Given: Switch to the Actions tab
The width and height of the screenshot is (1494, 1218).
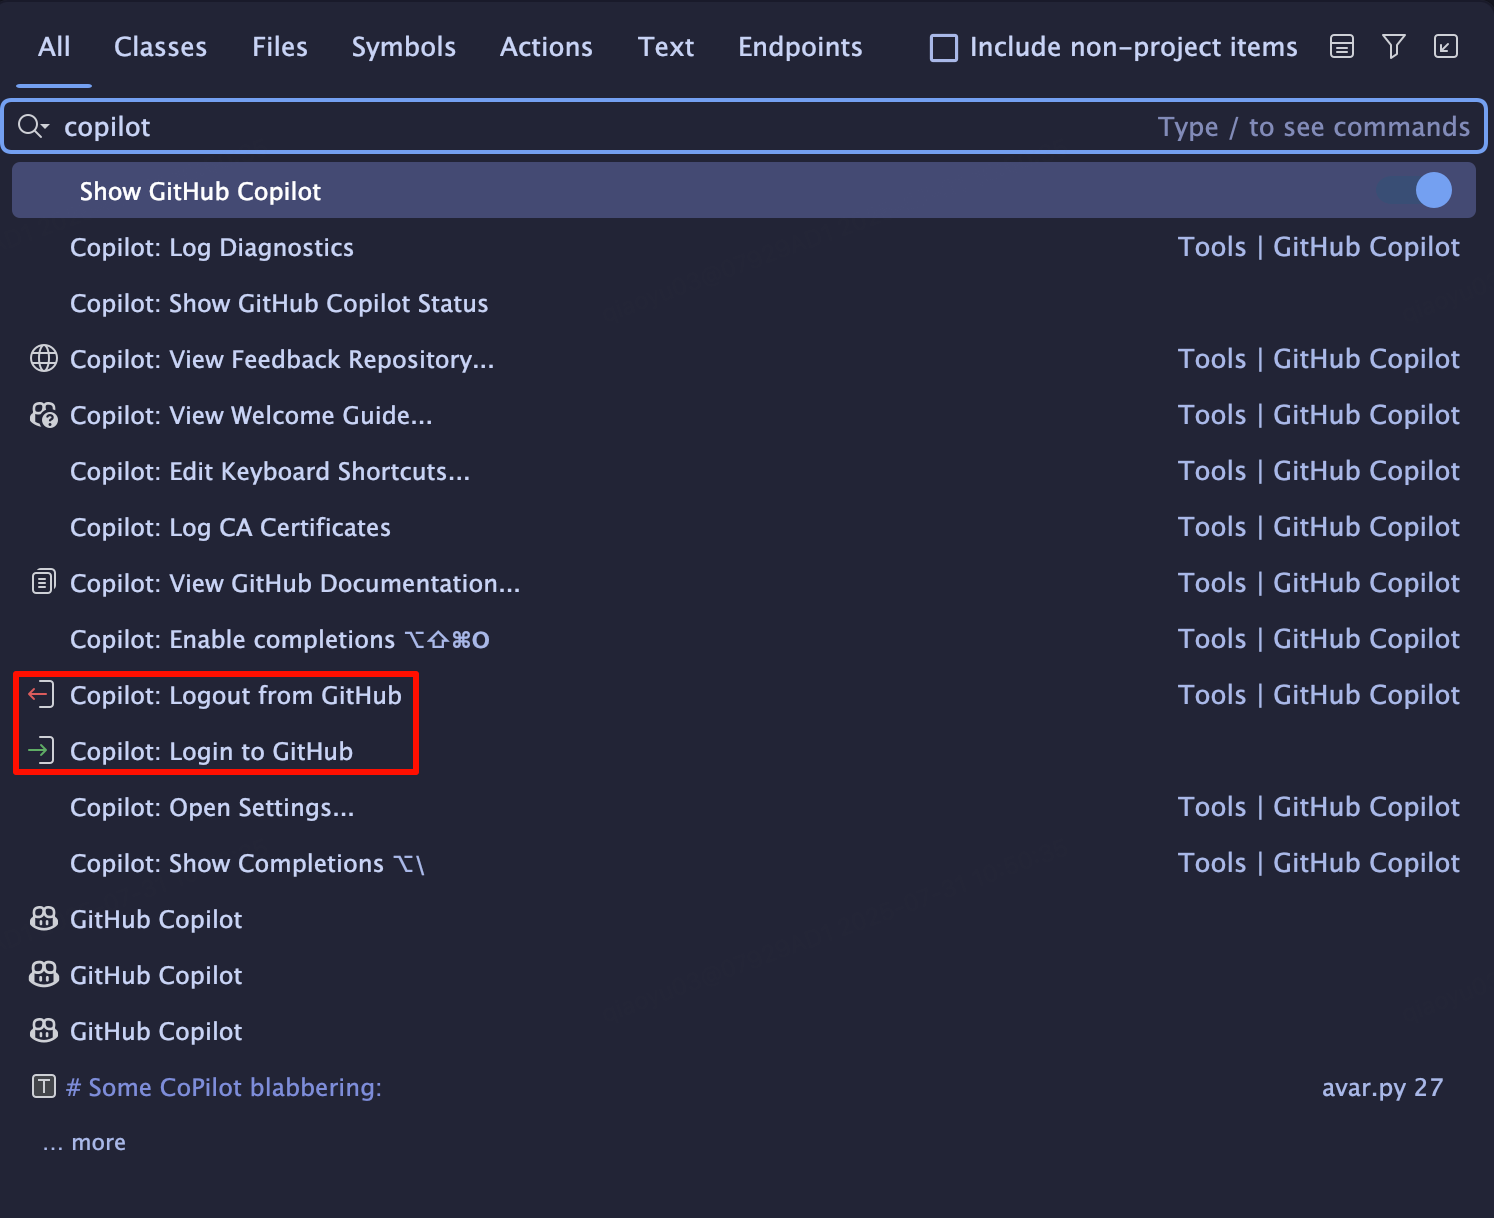Looking at the screenshot, I should click(x=546, y=46).
